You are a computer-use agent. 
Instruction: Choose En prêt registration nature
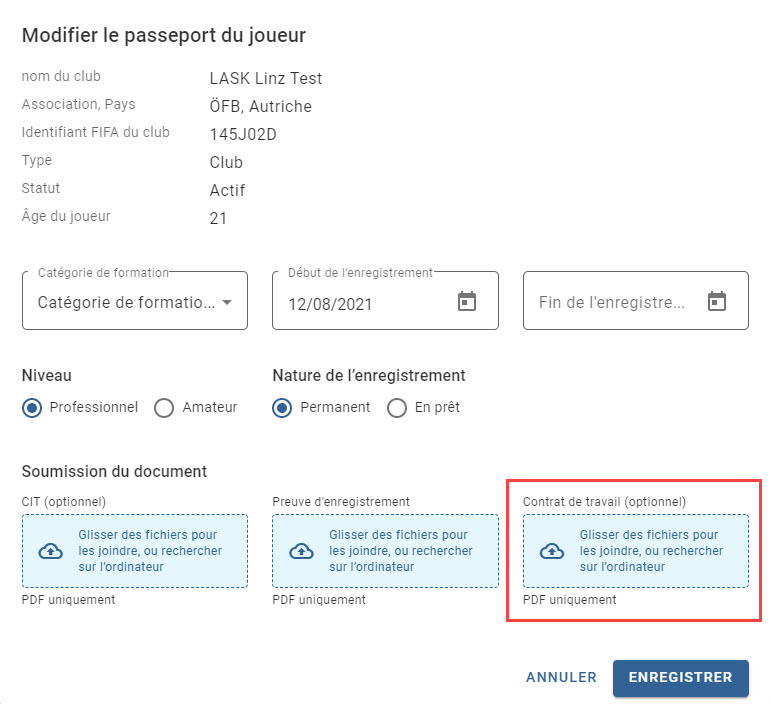[397, 408]
